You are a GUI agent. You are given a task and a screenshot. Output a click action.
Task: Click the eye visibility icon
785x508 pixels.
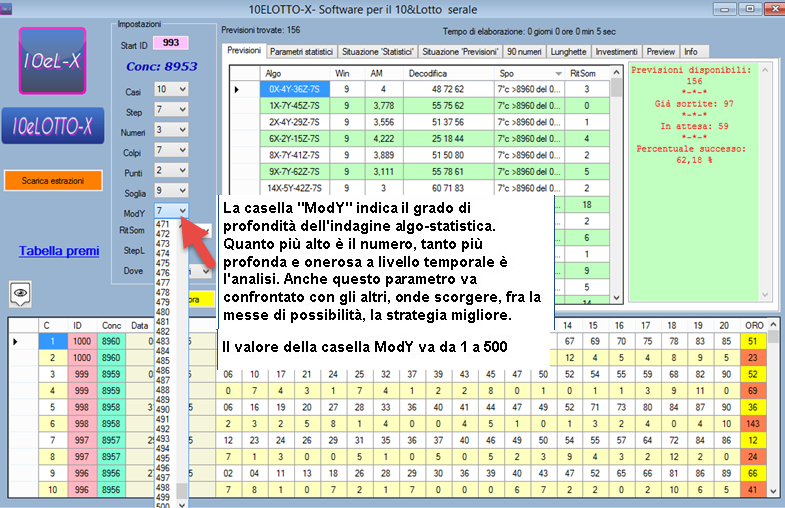(x=20, y=293)
